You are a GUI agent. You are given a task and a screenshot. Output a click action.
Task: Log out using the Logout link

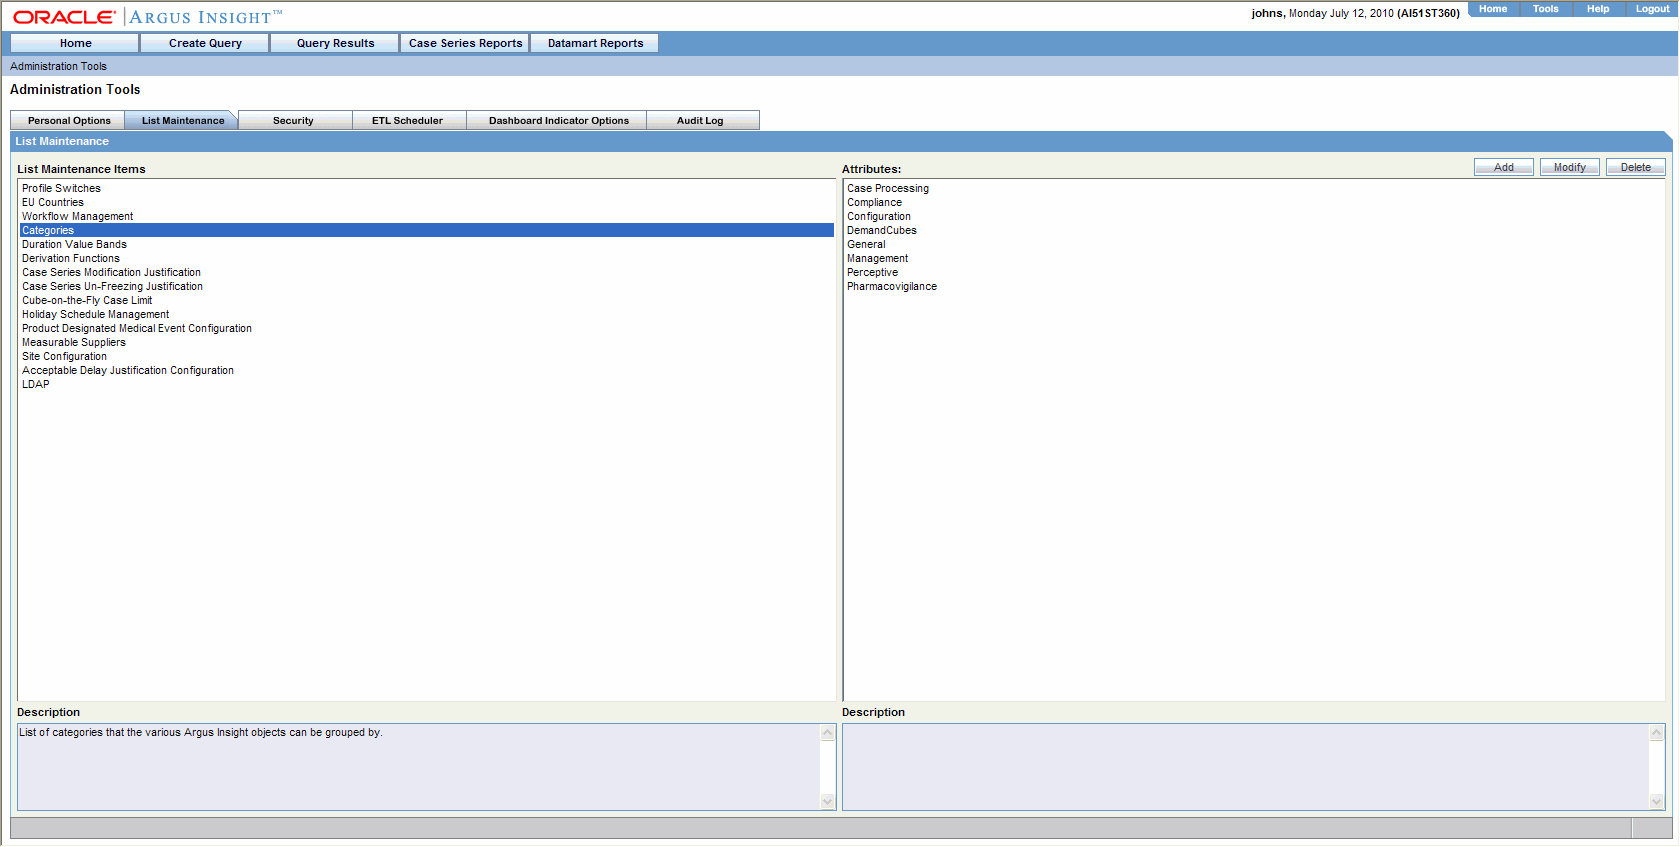pos(1652,9)
